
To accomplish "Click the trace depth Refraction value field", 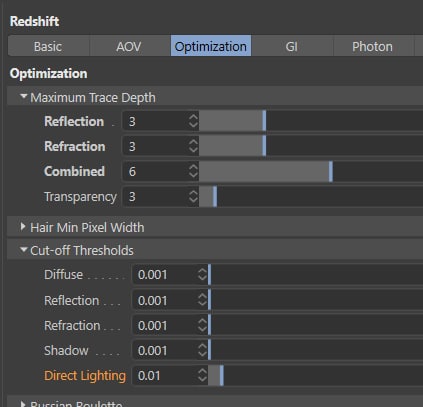I will pos(154,146).
